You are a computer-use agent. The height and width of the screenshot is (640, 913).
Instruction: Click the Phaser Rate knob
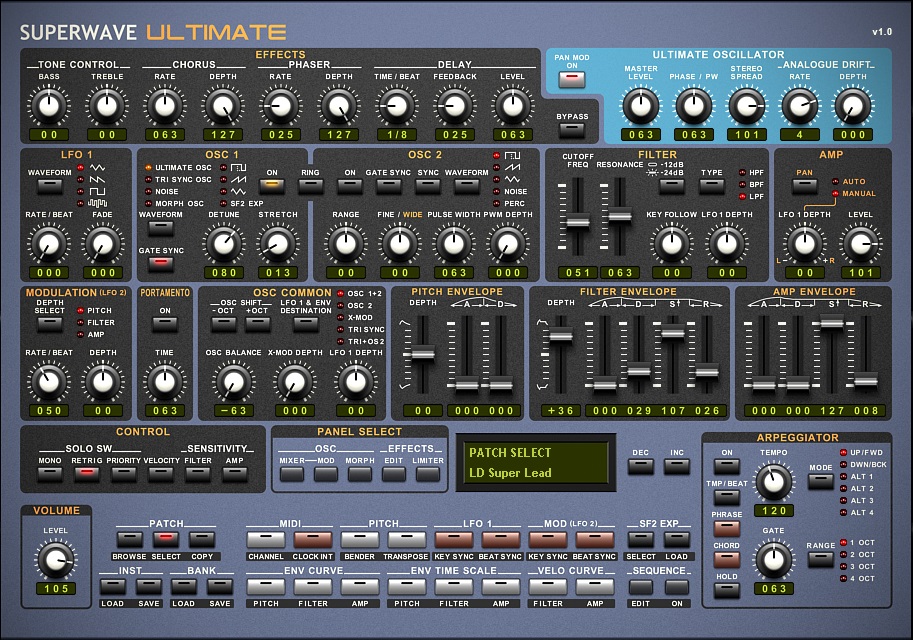(281, 106)
